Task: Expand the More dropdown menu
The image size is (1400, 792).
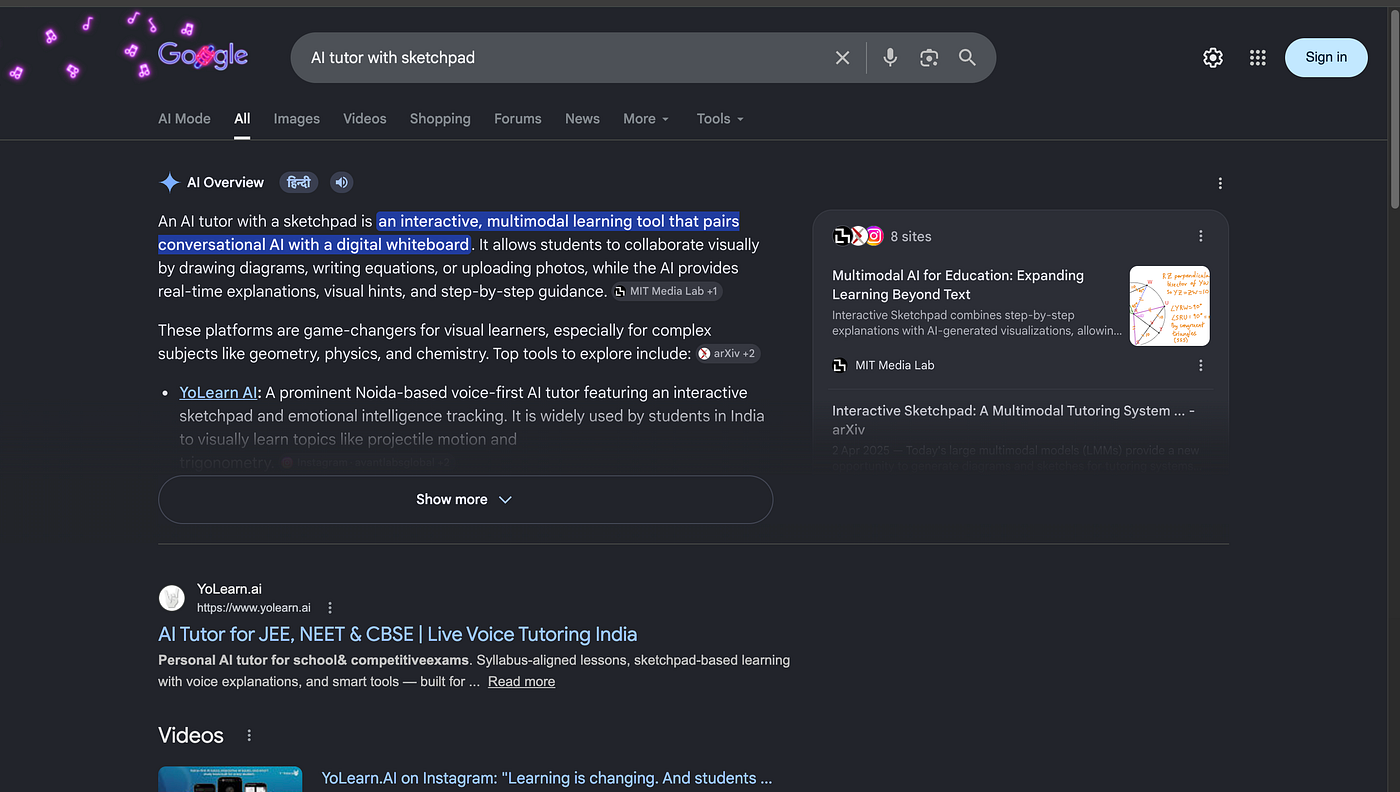Action: tap(646, 118)
